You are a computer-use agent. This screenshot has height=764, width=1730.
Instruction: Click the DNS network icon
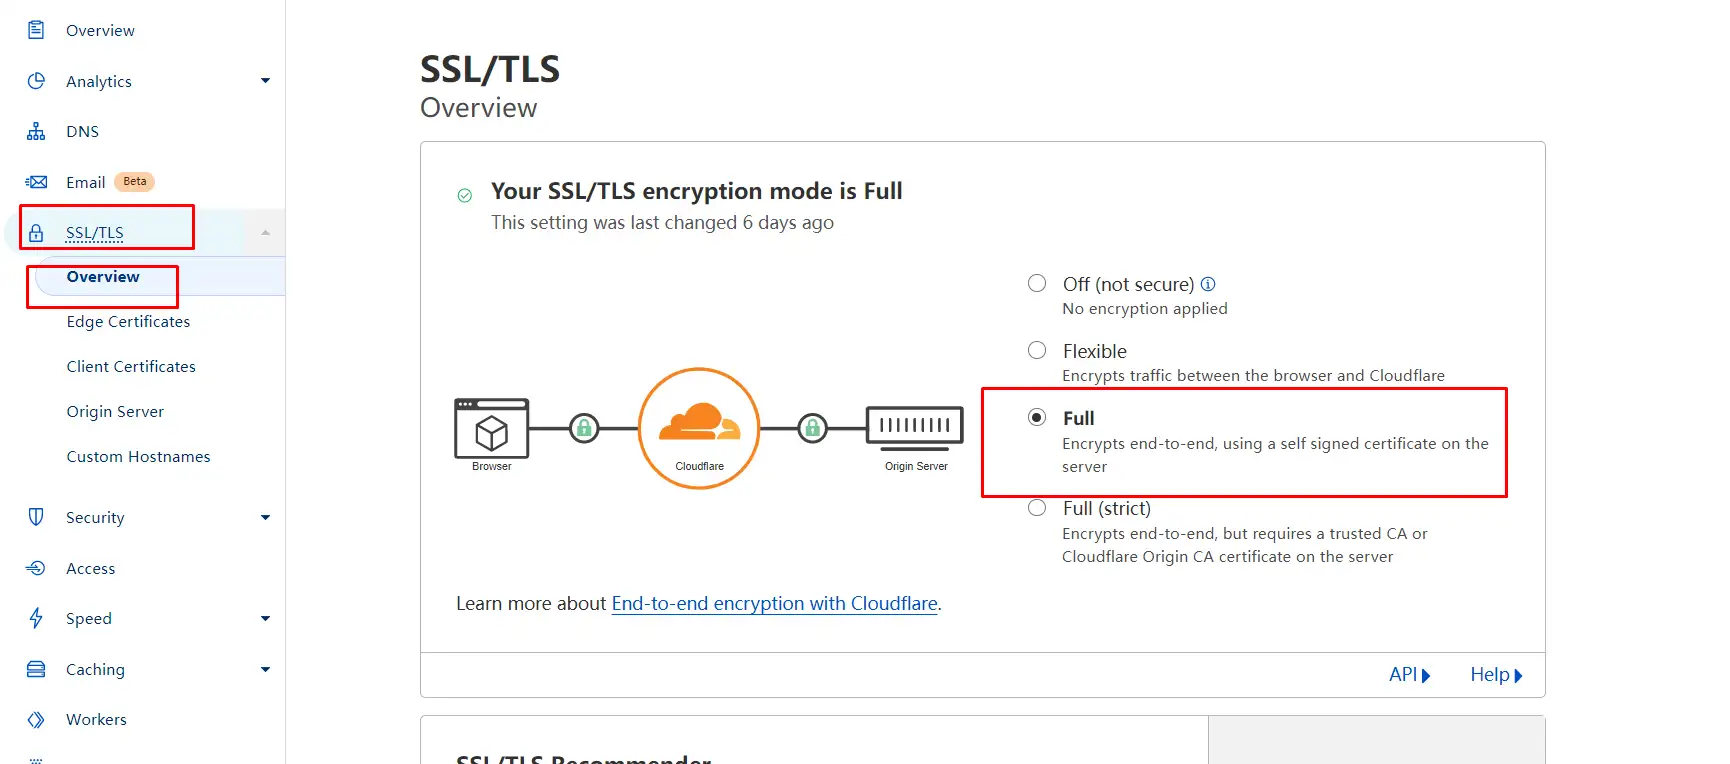coord(36,131)
